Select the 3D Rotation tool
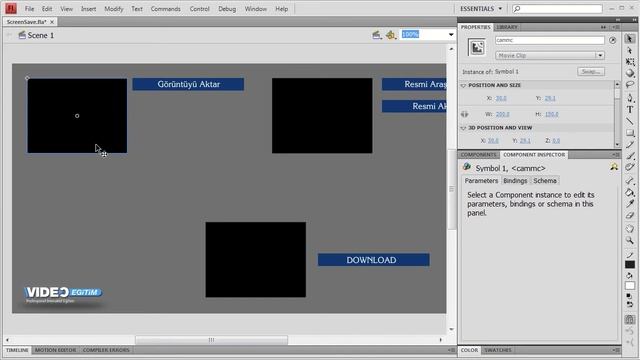This screenshot has width=640, height=360. point(630,73)
